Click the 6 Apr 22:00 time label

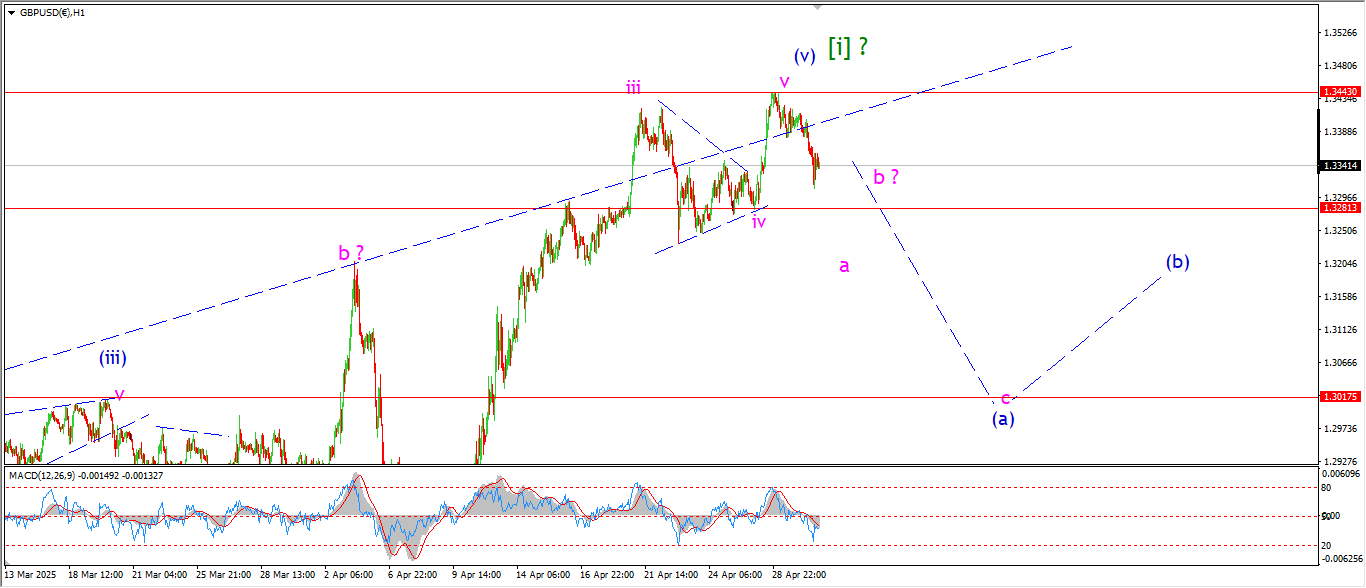(414, 576)
